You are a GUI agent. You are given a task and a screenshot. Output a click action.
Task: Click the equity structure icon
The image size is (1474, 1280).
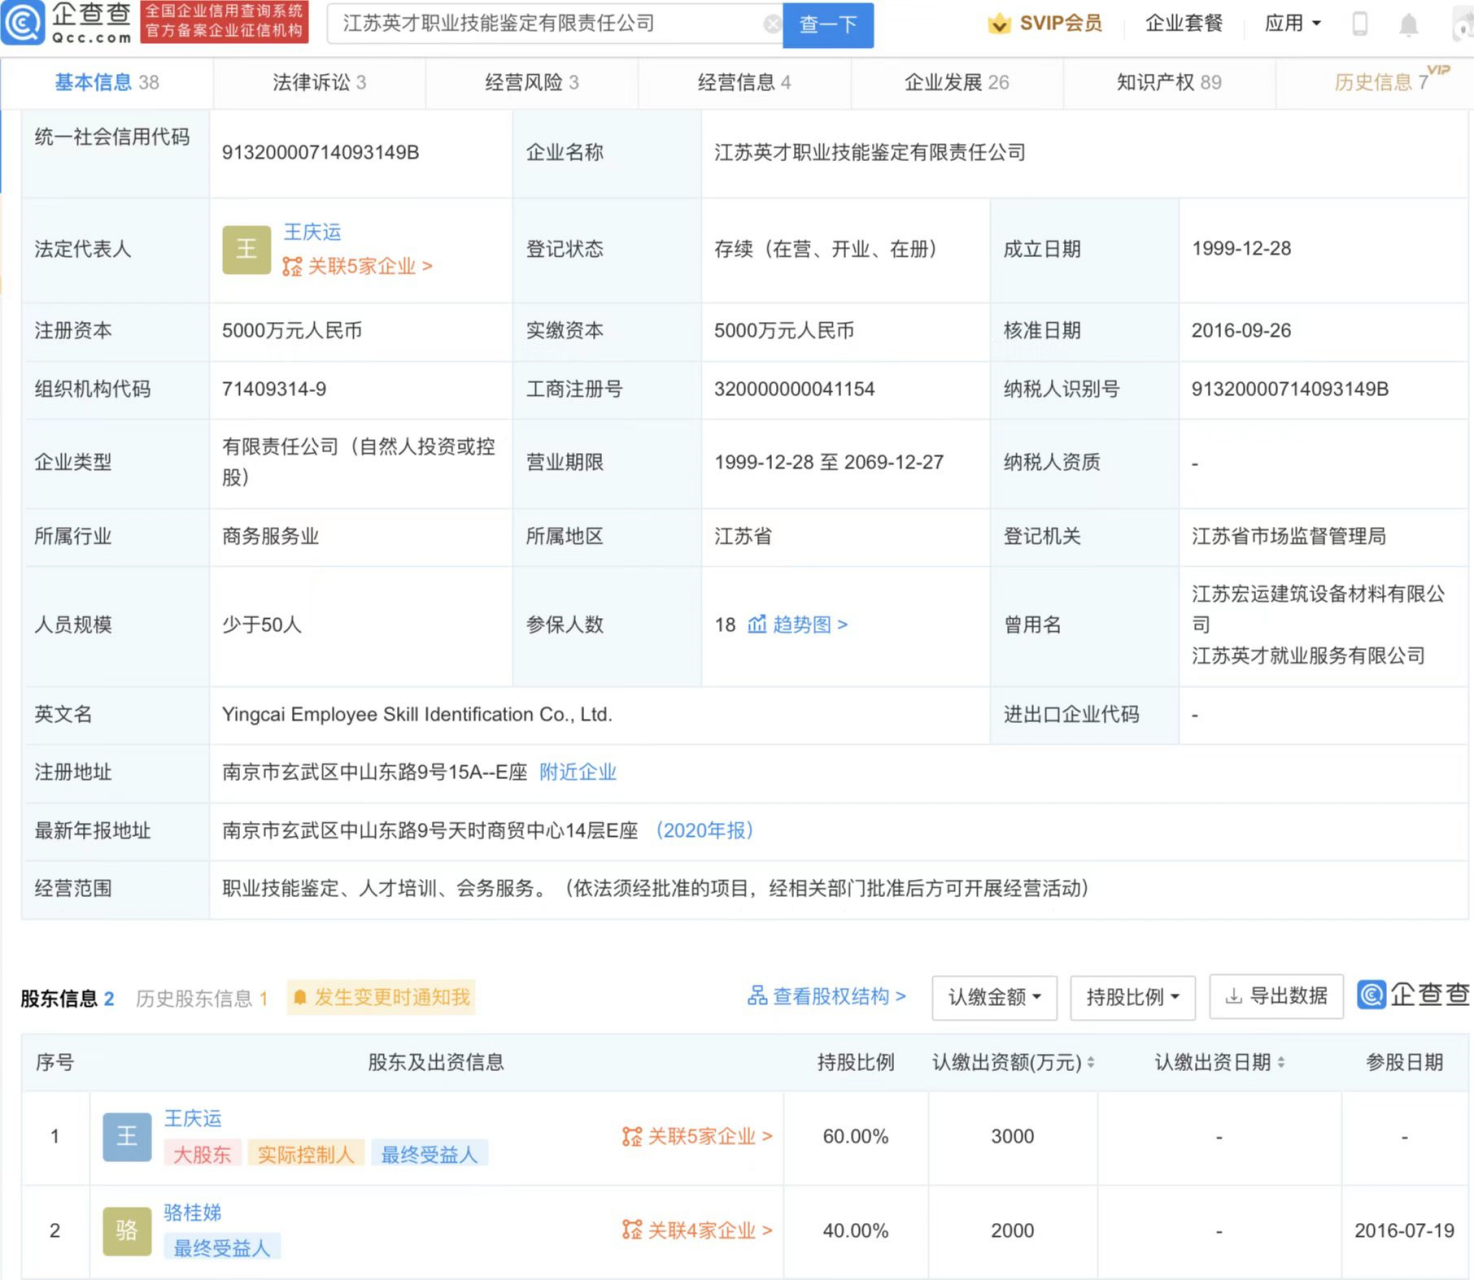tap(757, 996)
